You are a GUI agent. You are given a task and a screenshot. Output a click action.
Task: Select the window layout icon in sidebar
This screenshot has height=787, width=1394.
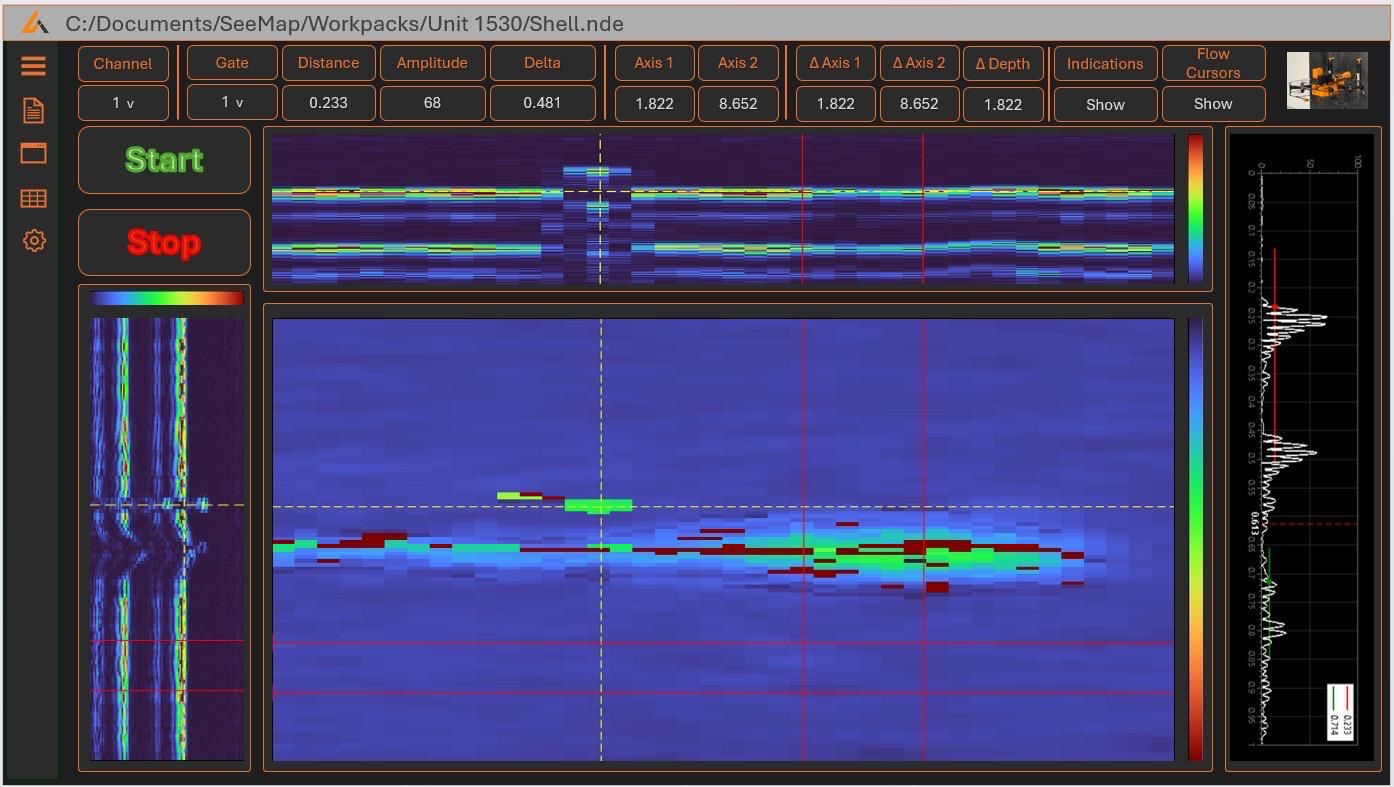coord(33,153)
